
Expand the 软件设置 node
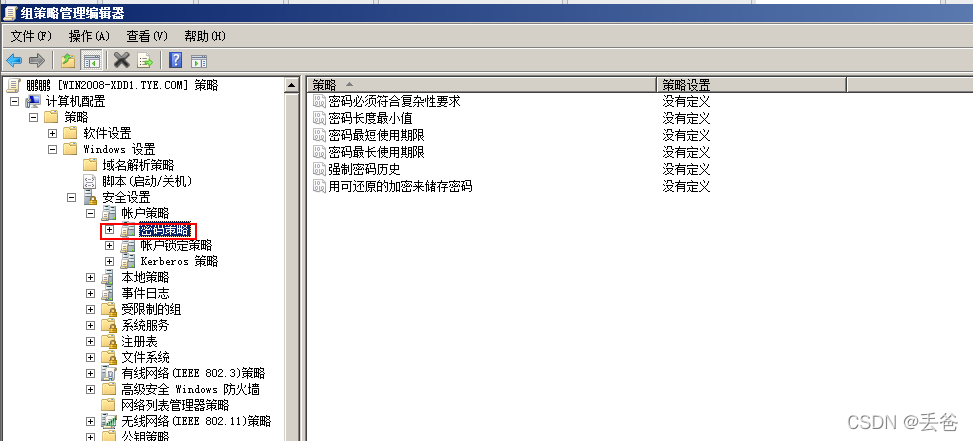(x=53, y=133)
